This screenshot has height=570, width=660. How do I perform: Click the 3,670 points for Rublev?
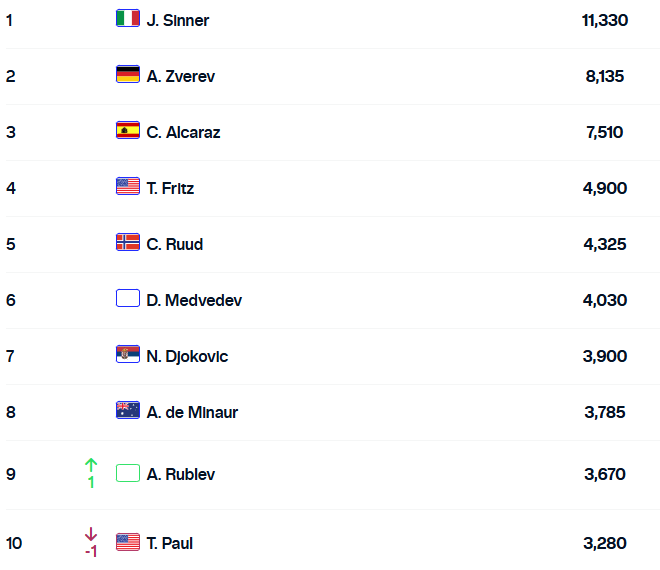pos(604,475)
